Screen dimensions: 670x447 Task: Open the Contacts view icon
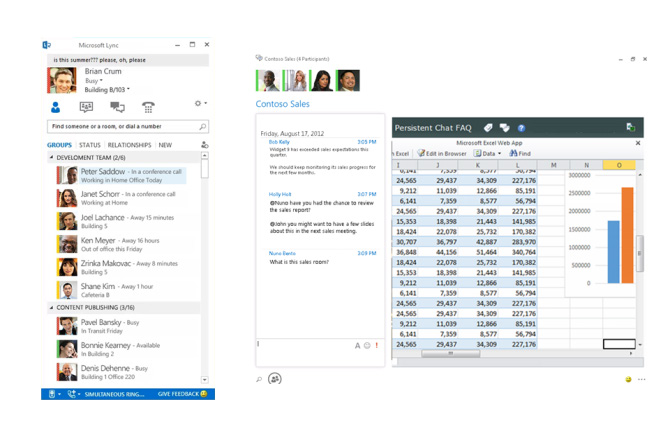click(56, 107)
